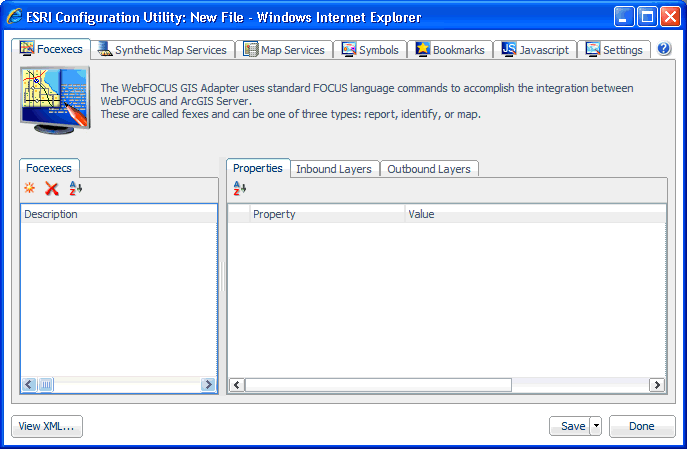This screenshot has width=687, height=449.
Task: Sort the properties with the A-Z icon
Action: 239,188
